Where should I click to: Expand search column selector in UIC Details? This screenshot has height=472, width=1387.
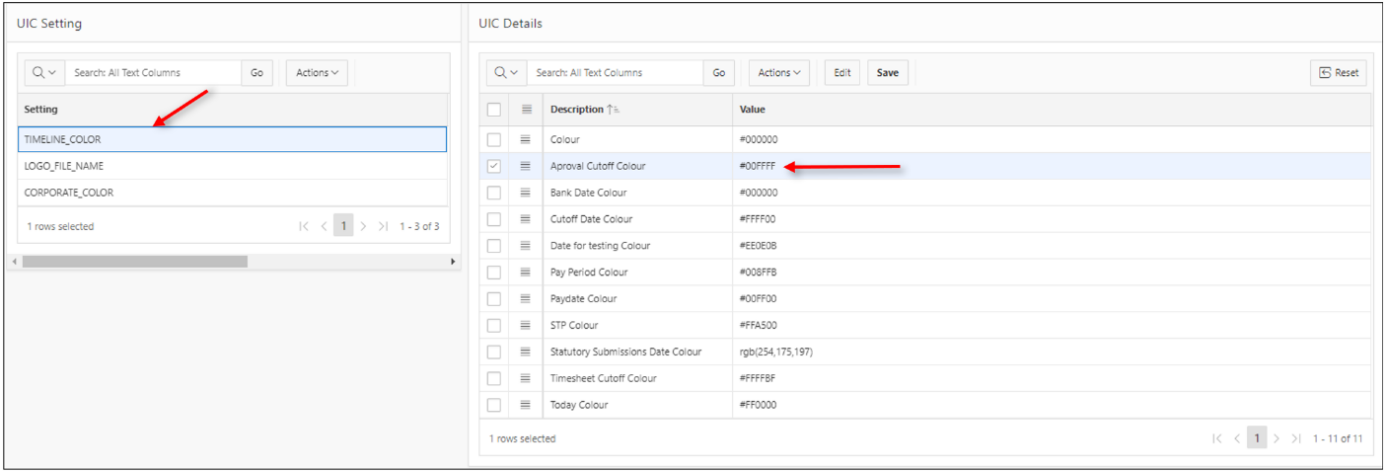tap(507, 73)
